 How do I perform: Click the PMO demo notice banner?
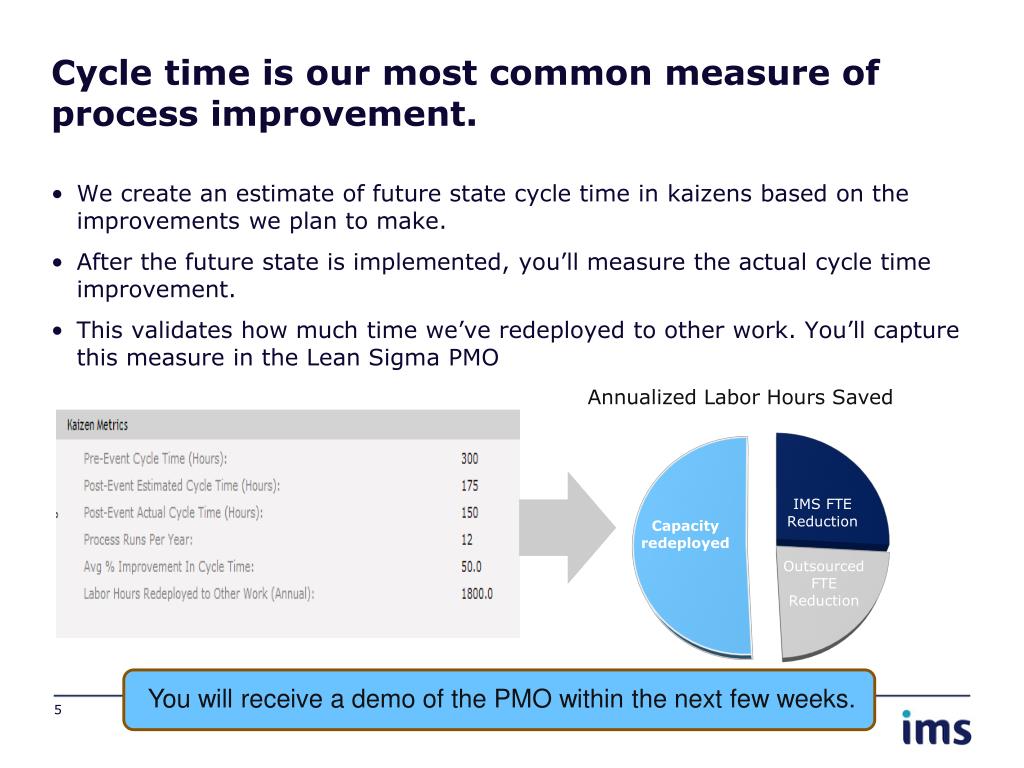point(500,699)
